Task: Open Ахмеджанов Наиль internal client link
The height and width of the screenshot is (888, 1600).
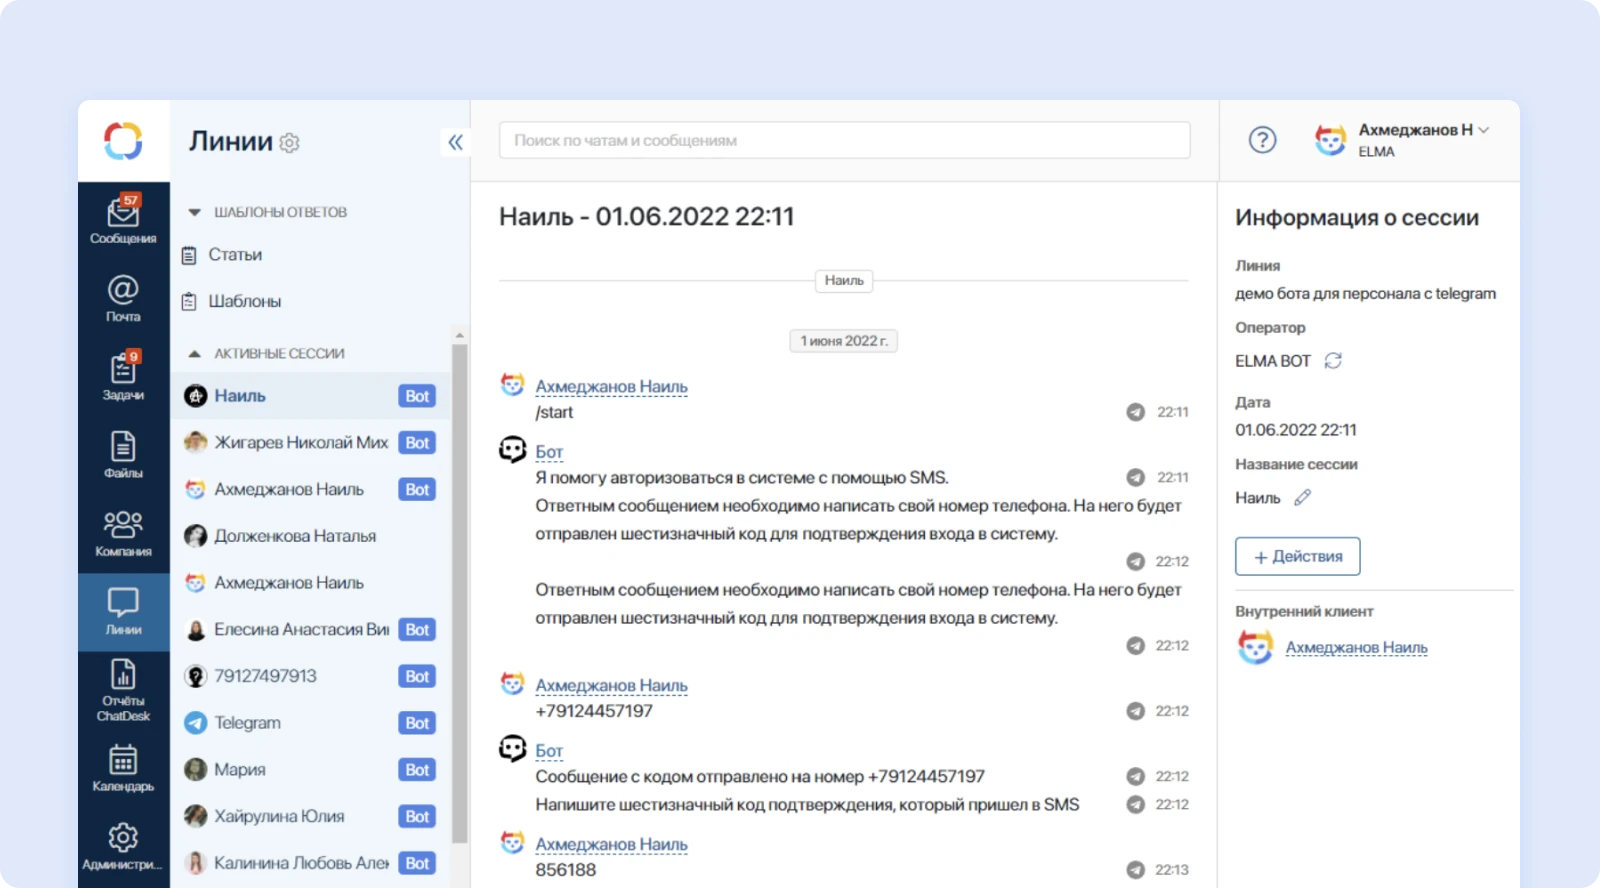Action: pos(1356,648)
